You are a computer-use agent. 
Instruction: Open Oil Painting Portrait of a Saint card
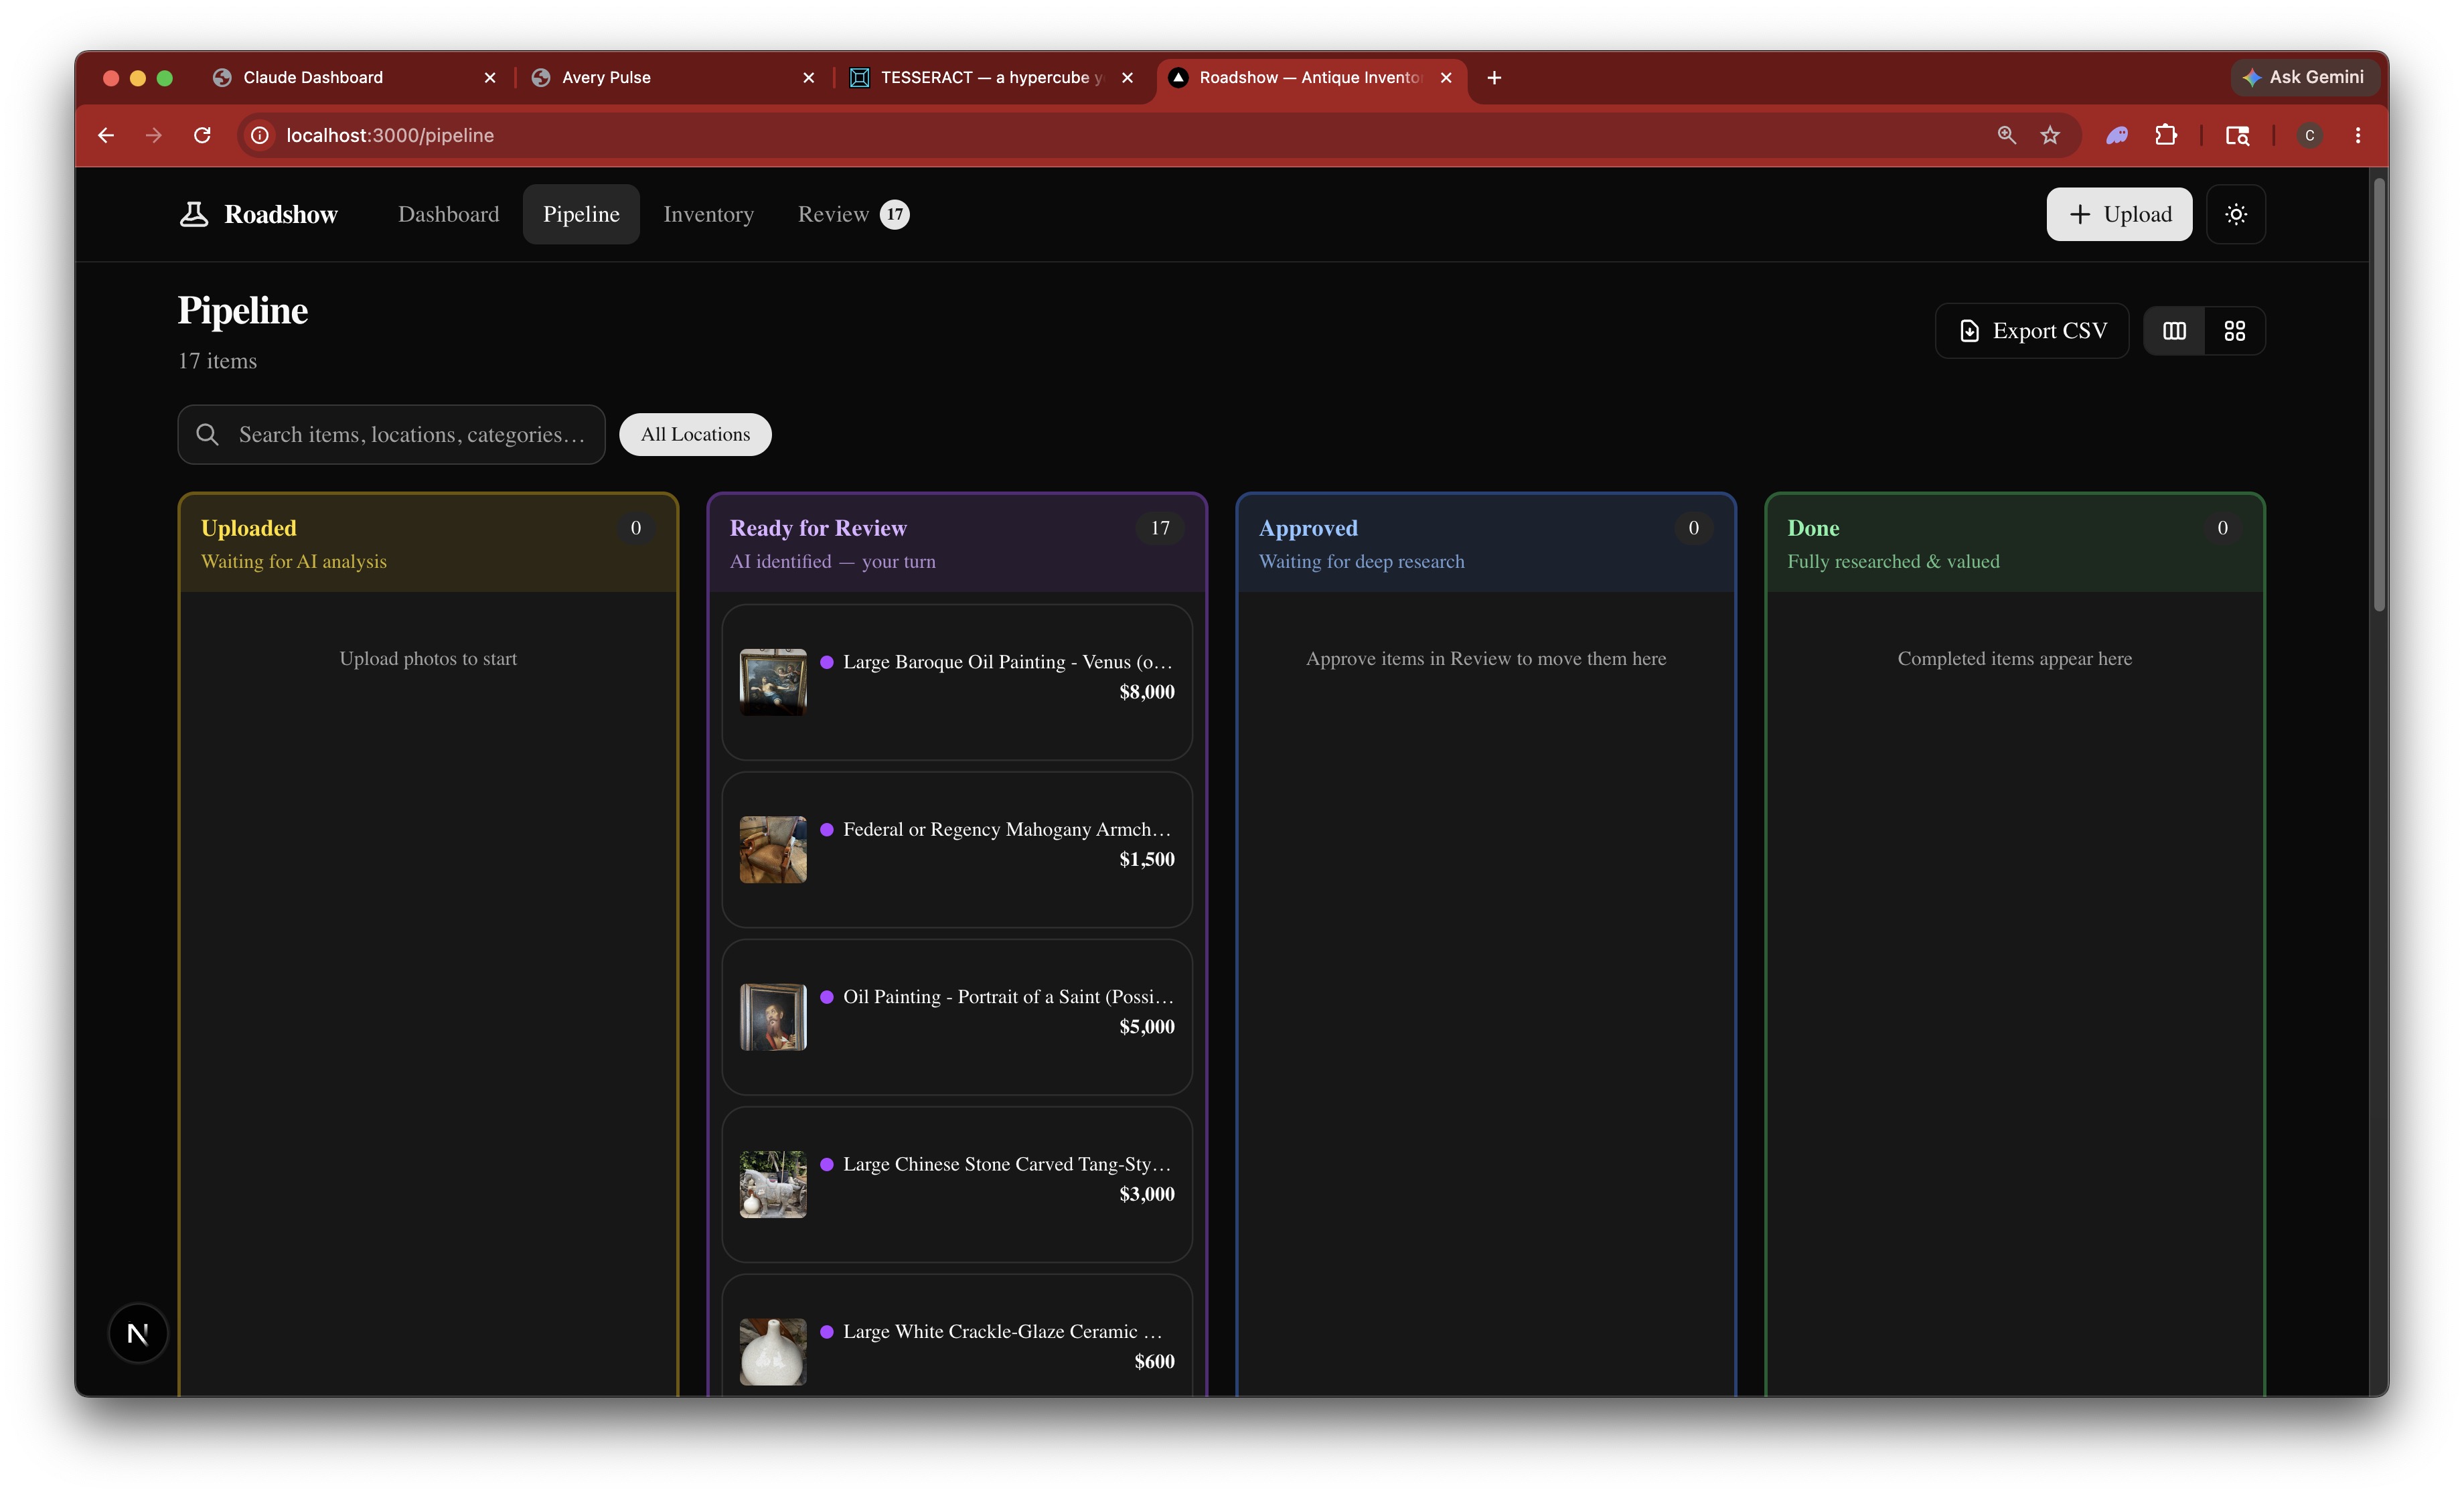coord(957,1017)
